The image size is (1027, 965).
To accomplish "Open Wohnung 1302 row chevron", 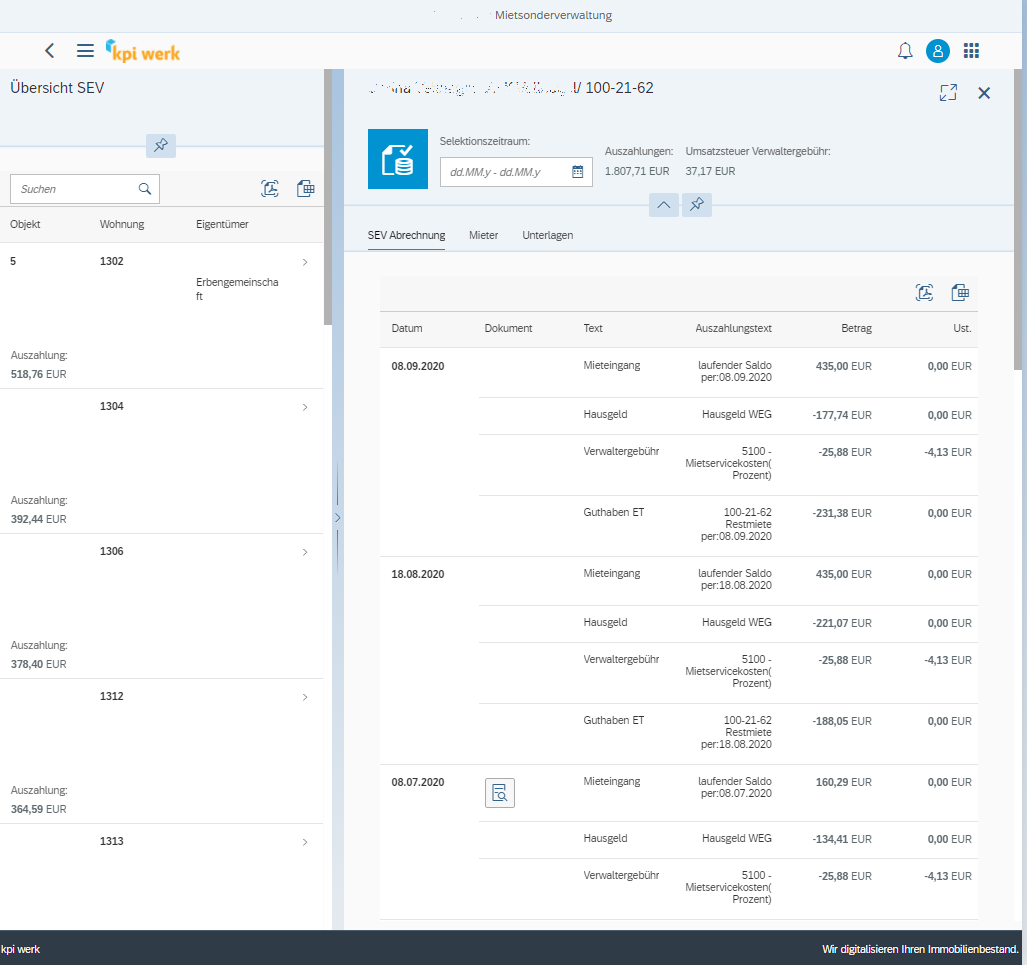I will click(305, 262).
